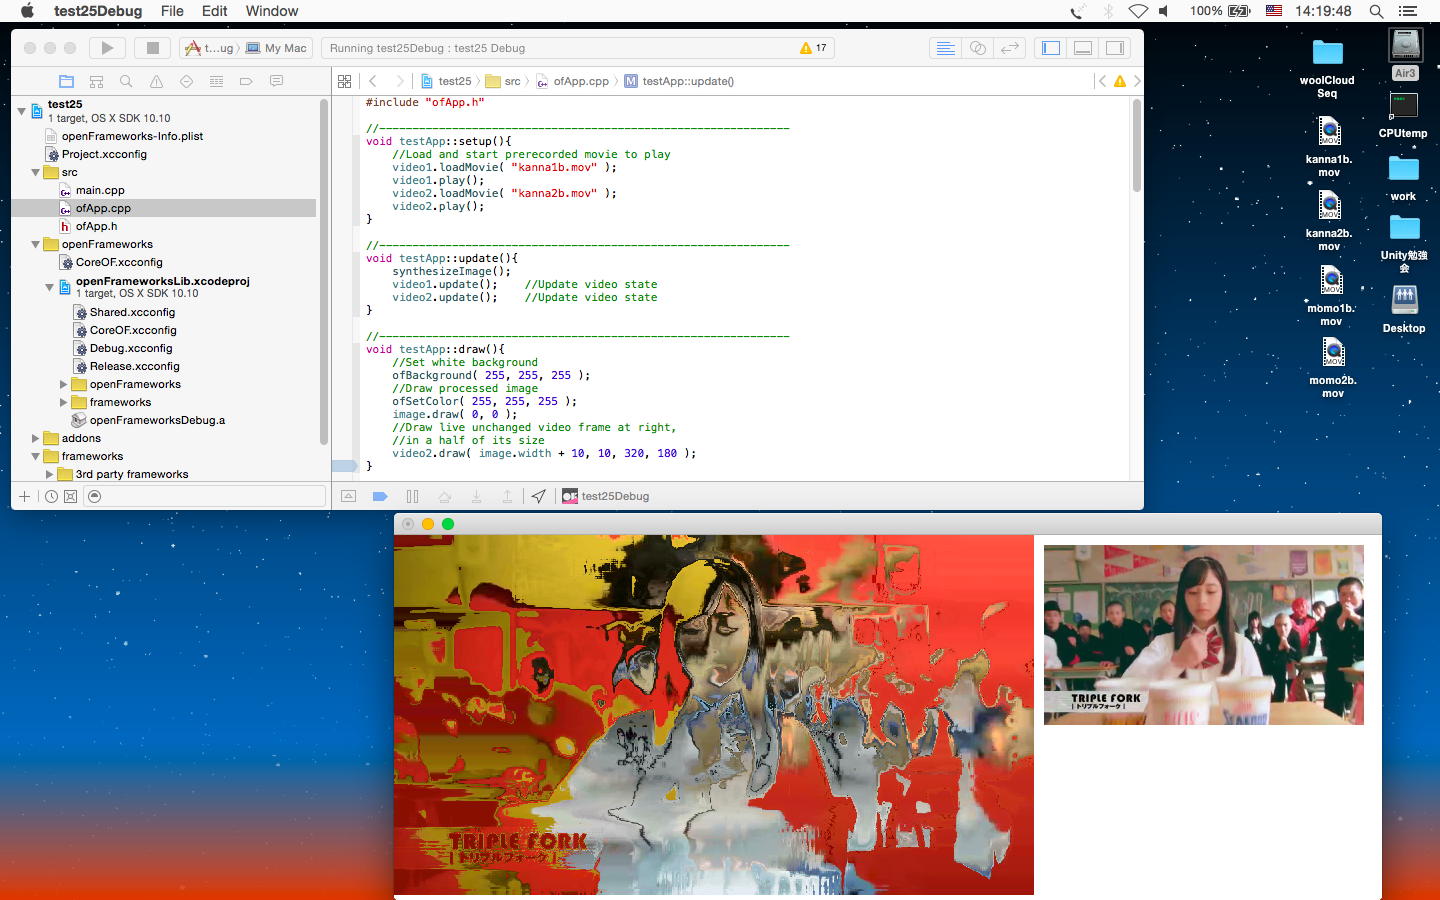
Task: Toggle the Utilities panel visibility
Action: click(1115, 48)
